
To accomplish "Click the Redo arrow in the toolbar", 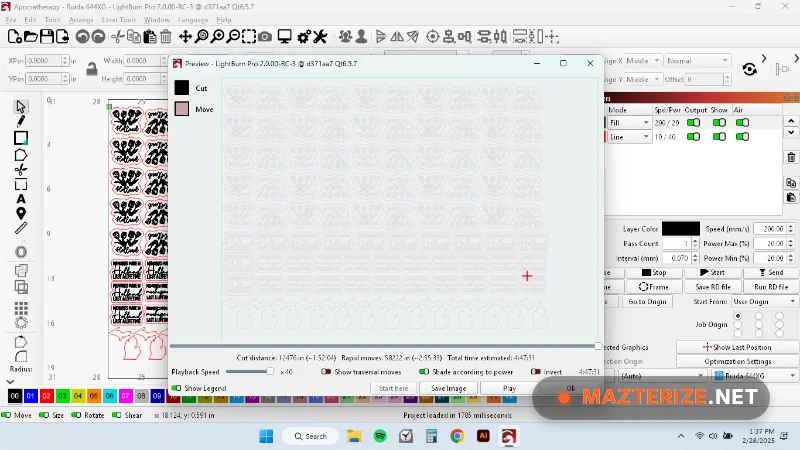I will pyautogui.click(x=98, y=37).
